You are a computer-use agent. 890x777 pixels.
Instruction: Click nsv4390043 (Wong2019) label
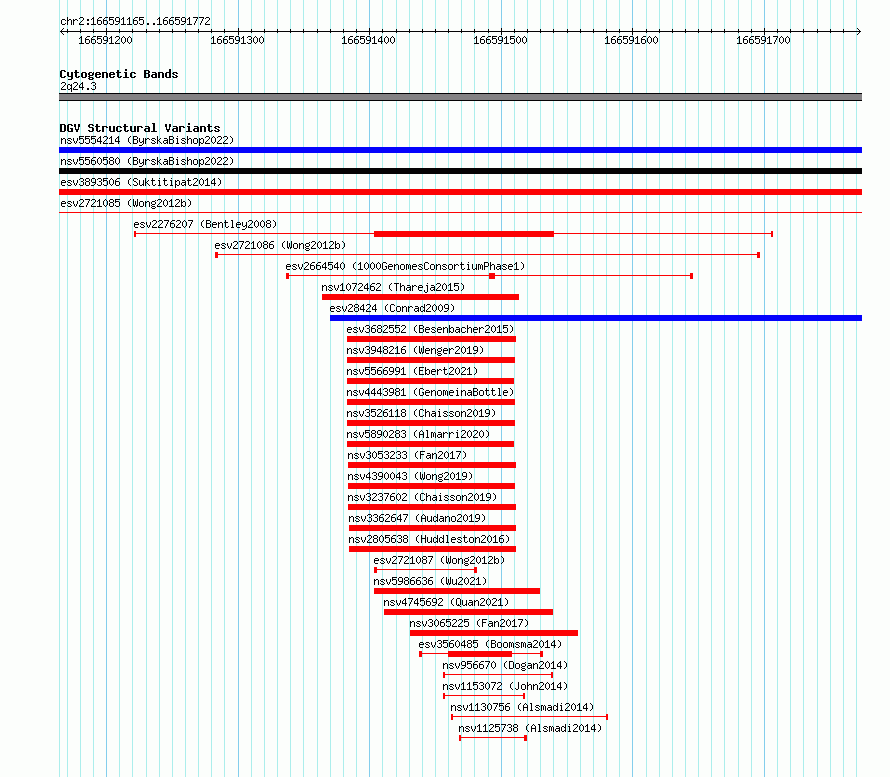(410, 476)
